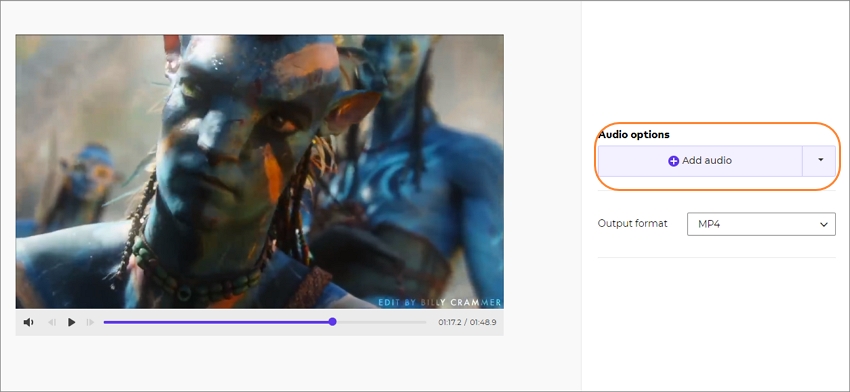Image resolution: width=850 pixels, height=392 pixels.
Task: Click the Add audio label text
Action: click(707, 161)
